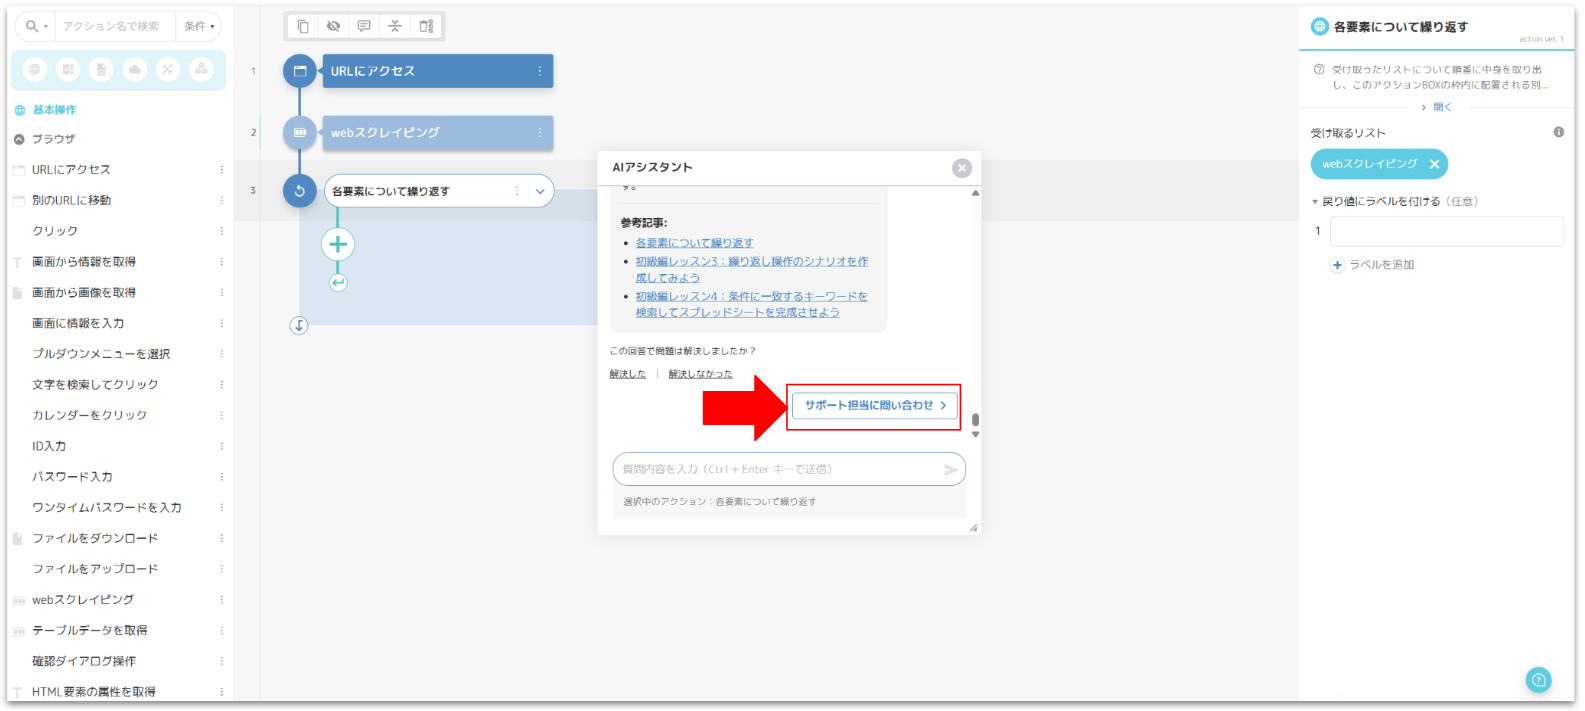Viewport: 1585px width, 711px height.
Task: Collapse the 各要素について繰り返す step chevron
Action: [540, 191]
